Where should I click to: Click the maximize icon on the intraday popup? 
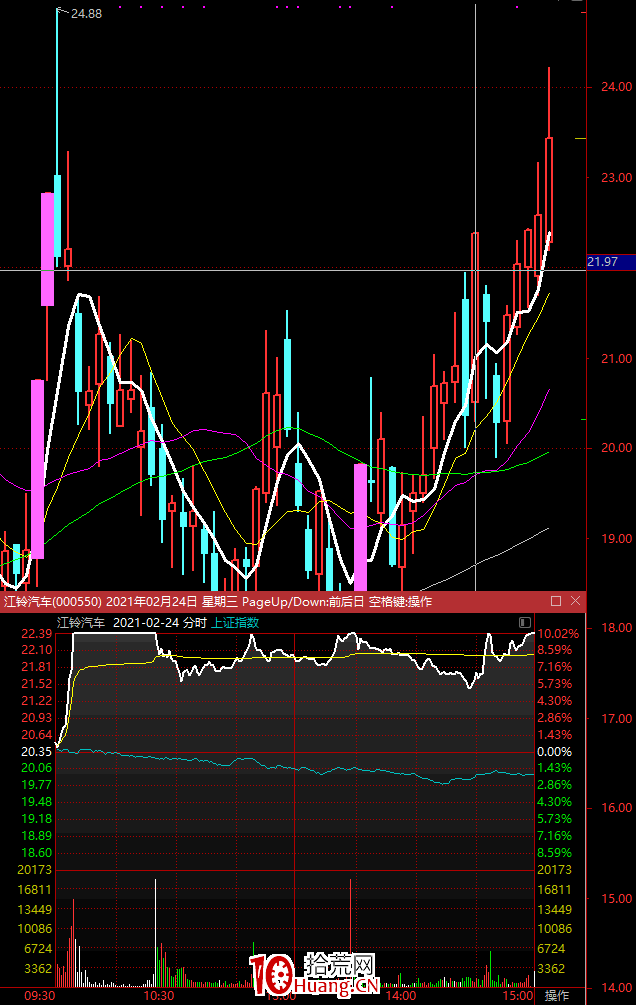[x=556, y=601]
